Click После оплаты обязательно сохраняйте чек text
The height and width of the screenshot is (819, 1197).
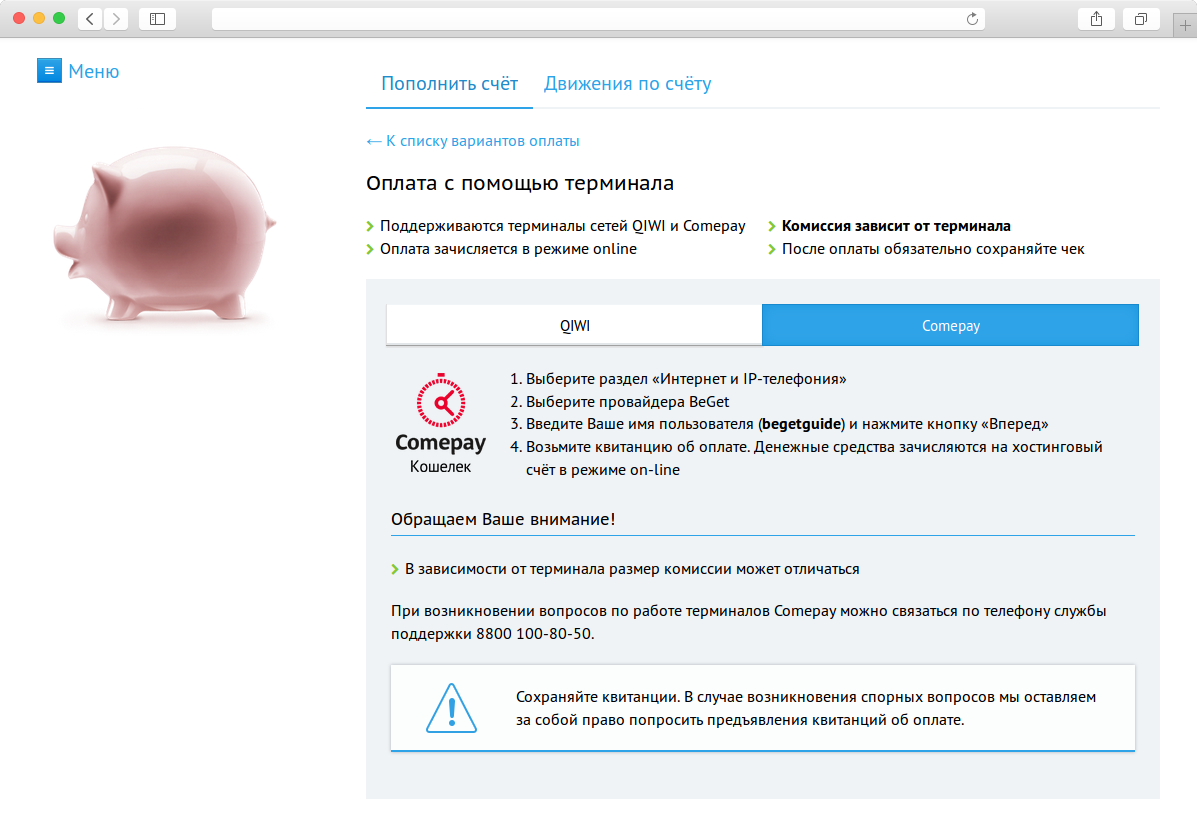click(x=933, y=249)
